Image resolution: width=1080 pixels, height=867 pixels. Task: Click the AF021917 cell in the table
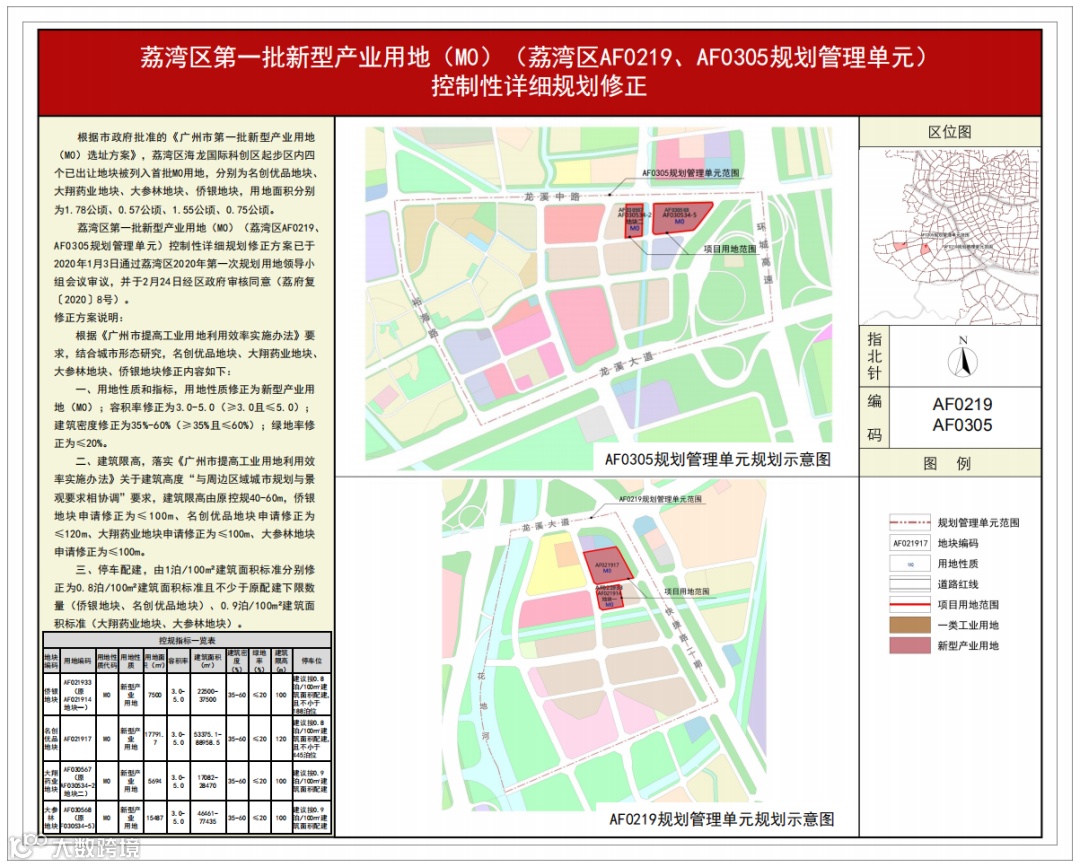click(78, 739)
